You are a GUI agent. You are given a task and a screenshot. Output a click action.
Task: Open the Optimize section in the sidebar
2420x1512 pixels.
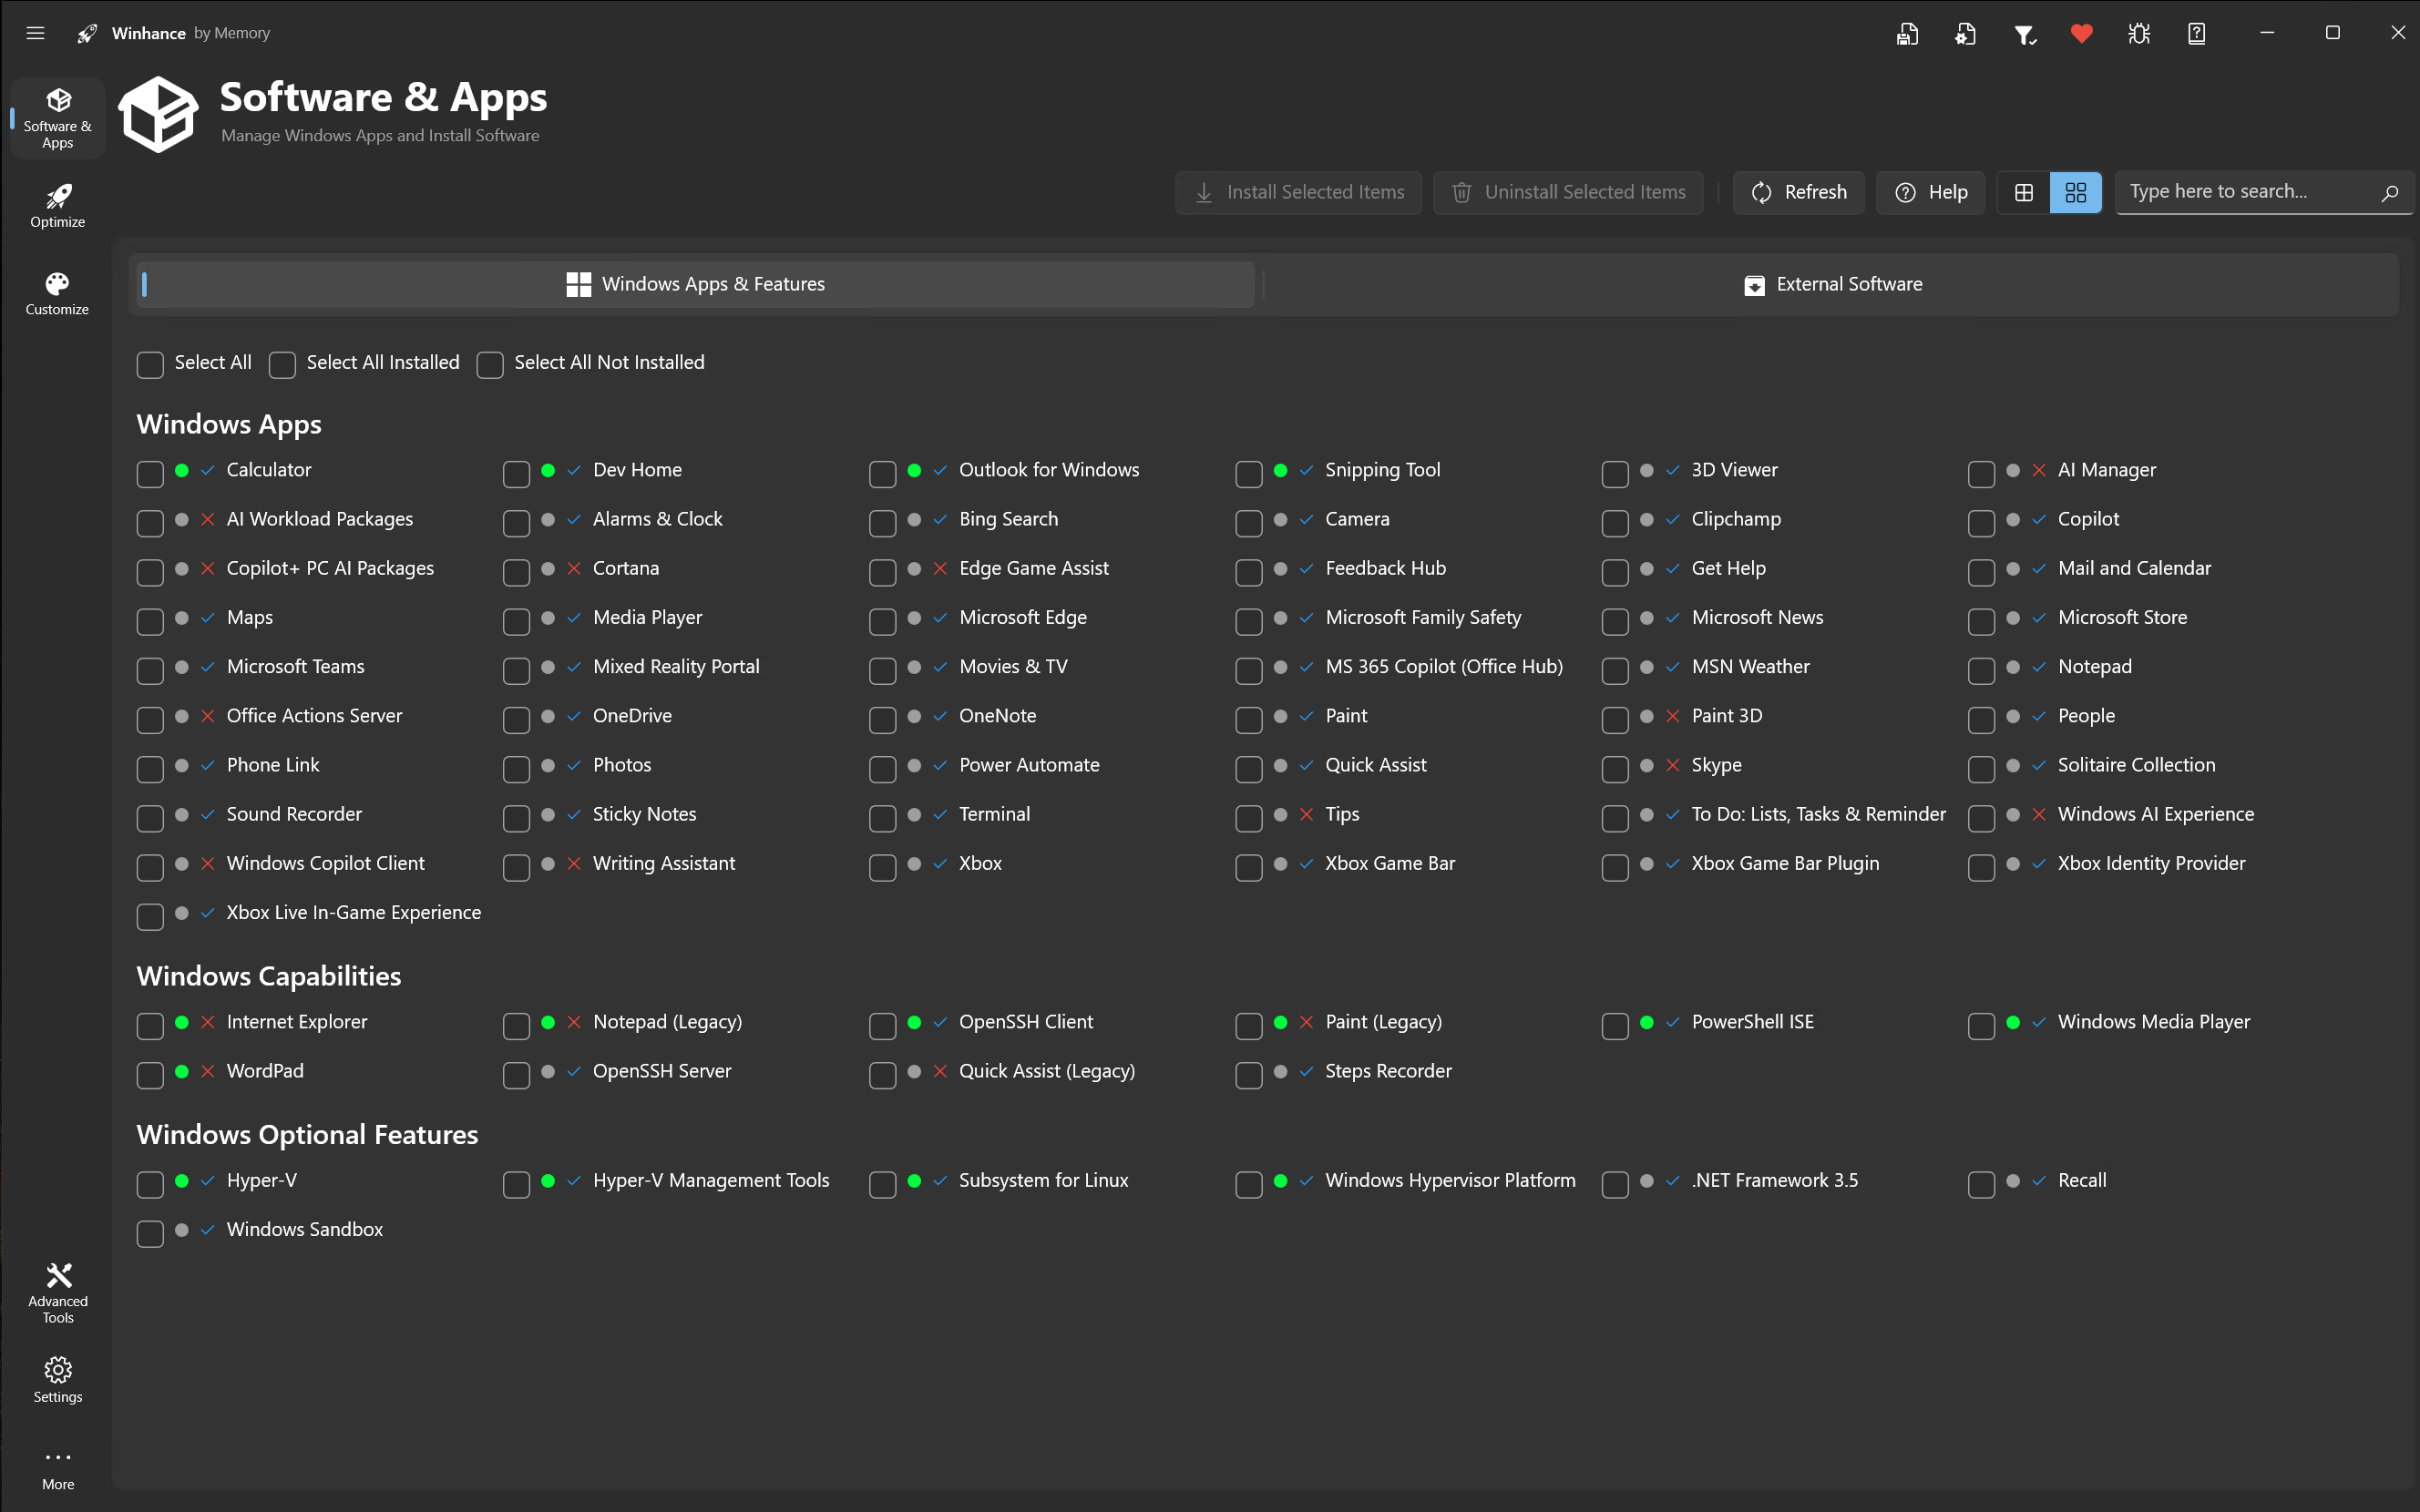(58, 206)
